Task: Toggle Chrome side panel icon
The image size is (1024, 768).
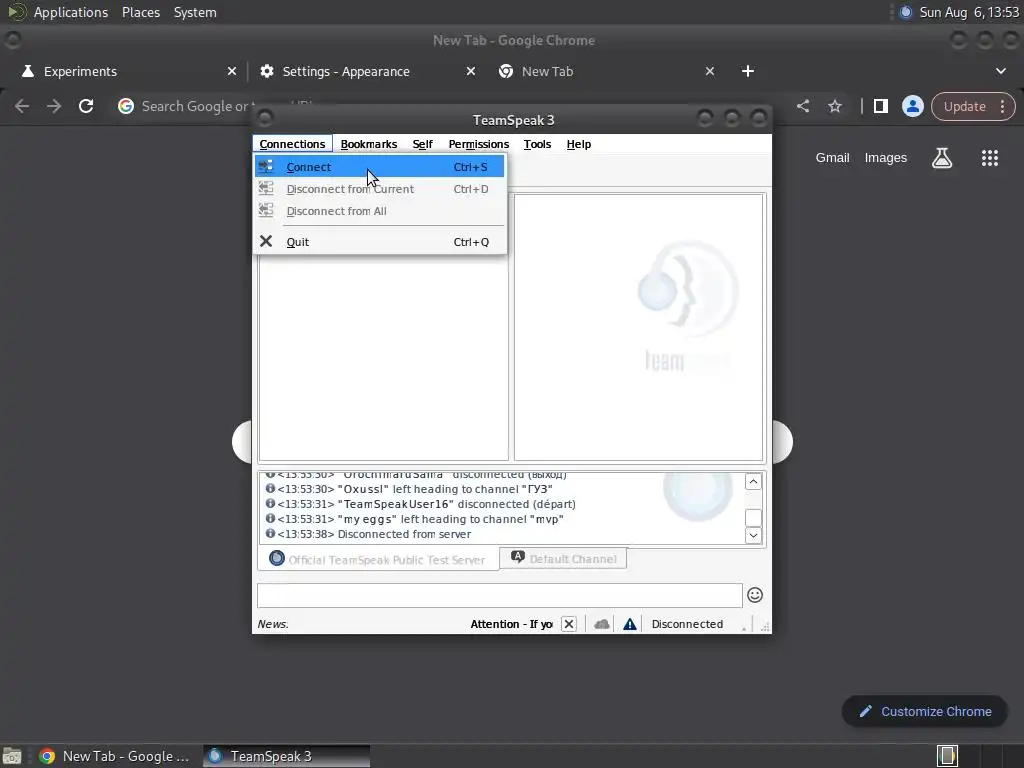Action: [880, 106]
